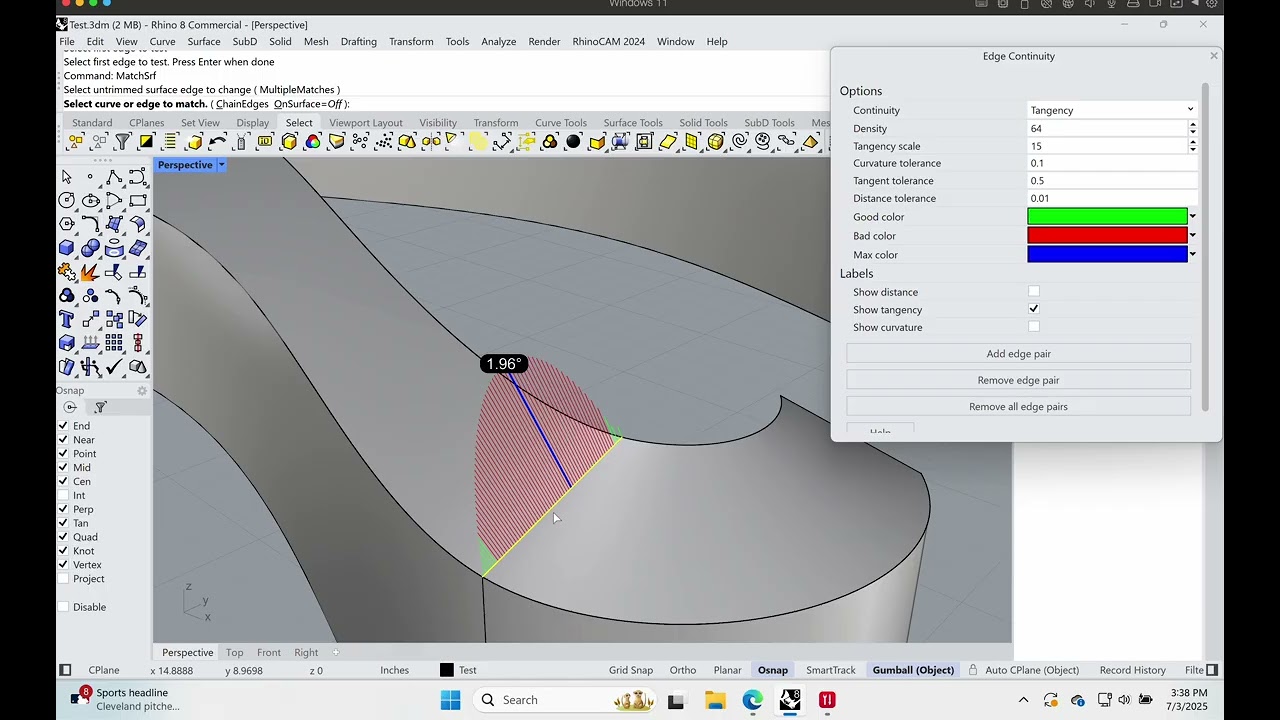The height and width of the screenshot is (720, 1280).
Task: Open the Osnap panel gear settings
Action: pos(142,391)
